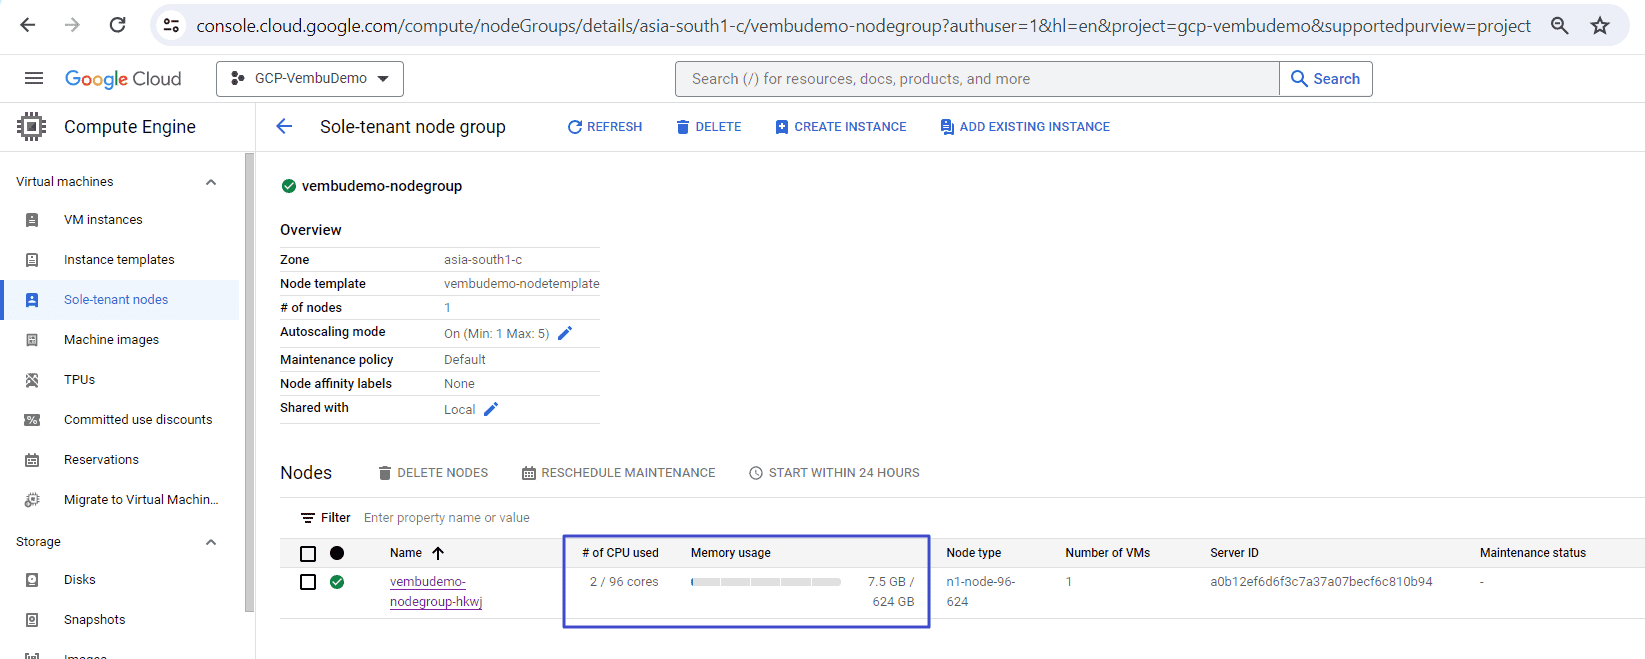Refresh the node group details

[x=605, y=127]
